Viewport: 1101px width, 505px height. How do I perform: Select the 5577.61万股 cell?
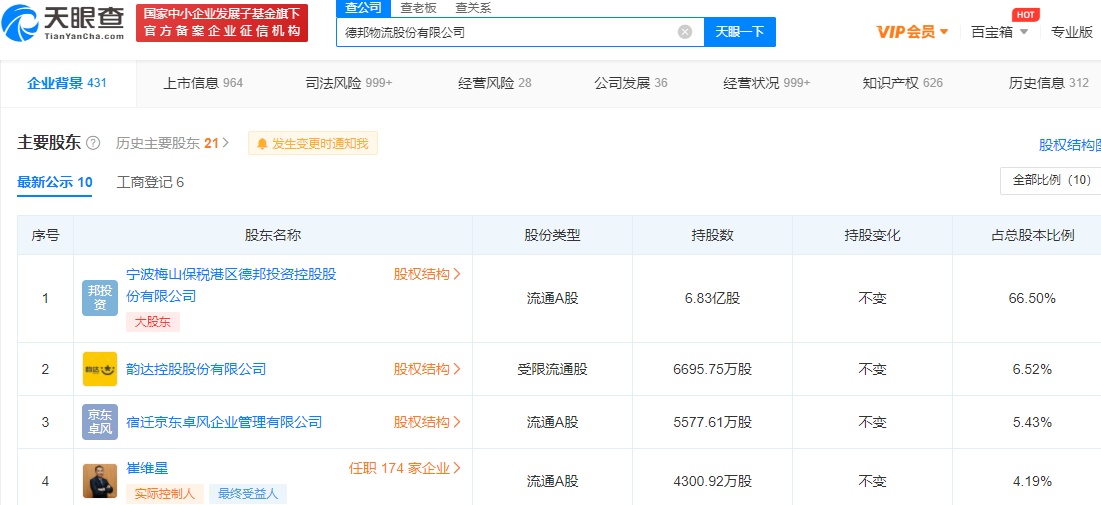[712, 422]
